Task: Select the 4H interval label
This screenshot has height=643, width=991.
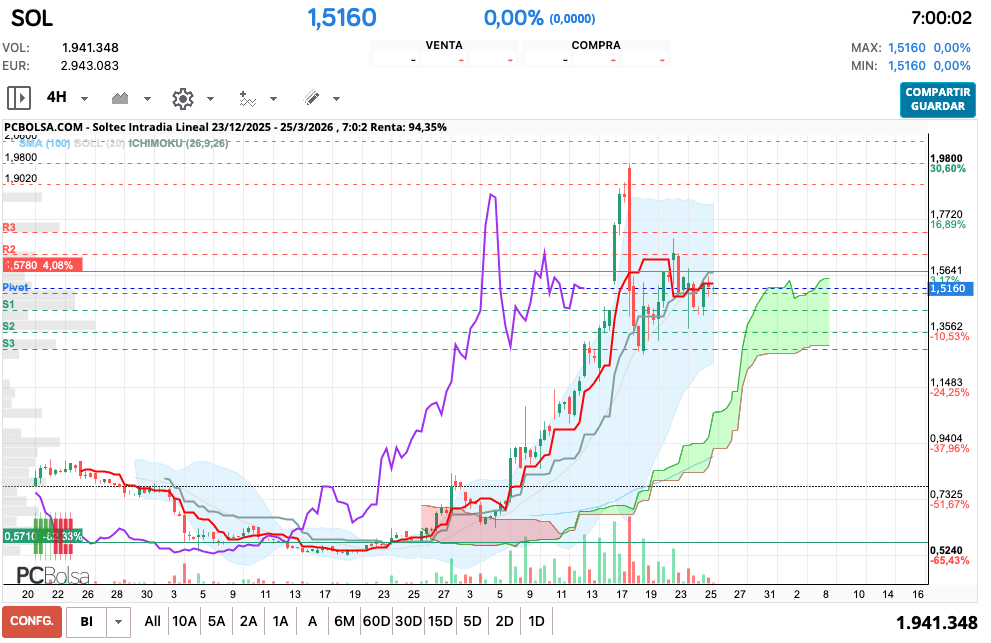Action: pyautogui.click(x=56, y=97)
